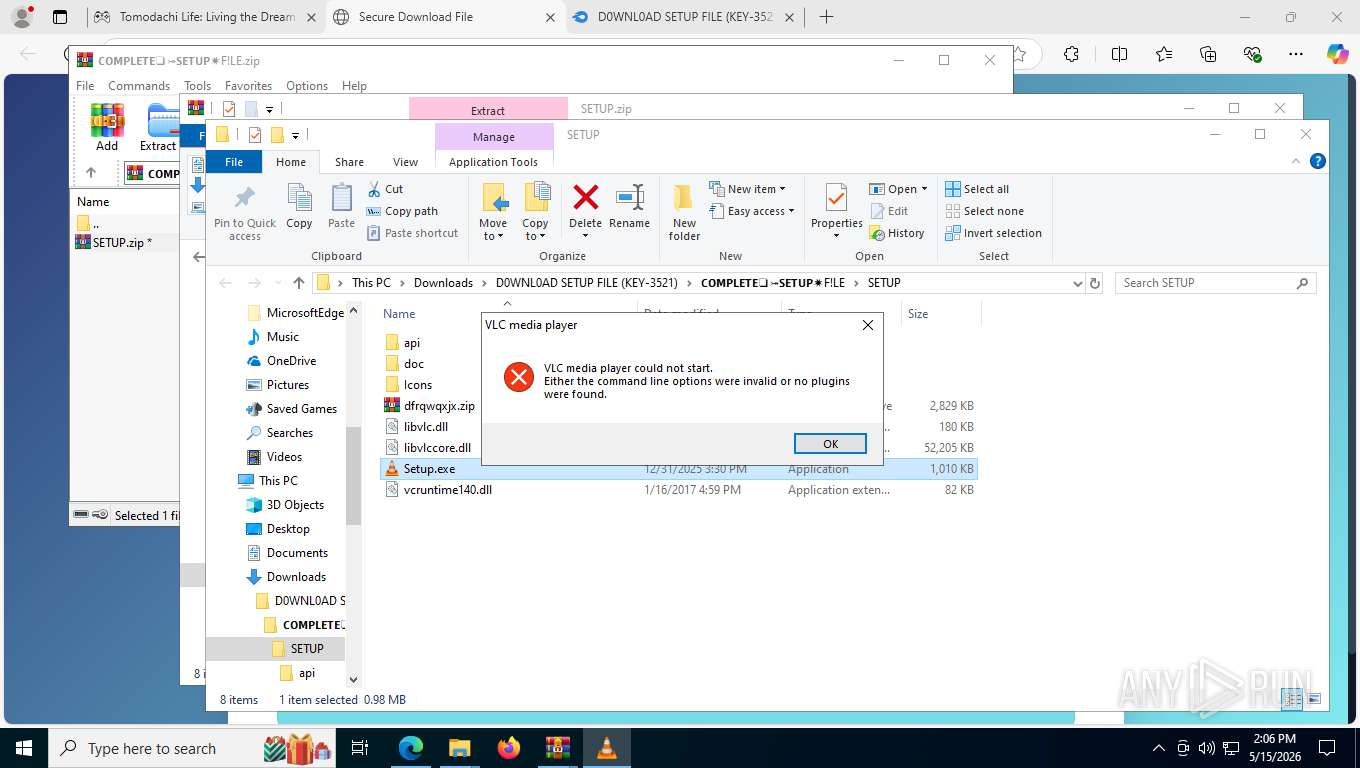Click Invert selection in the ribbon
Screen dimensions: 1360x768
click(994, 233)
